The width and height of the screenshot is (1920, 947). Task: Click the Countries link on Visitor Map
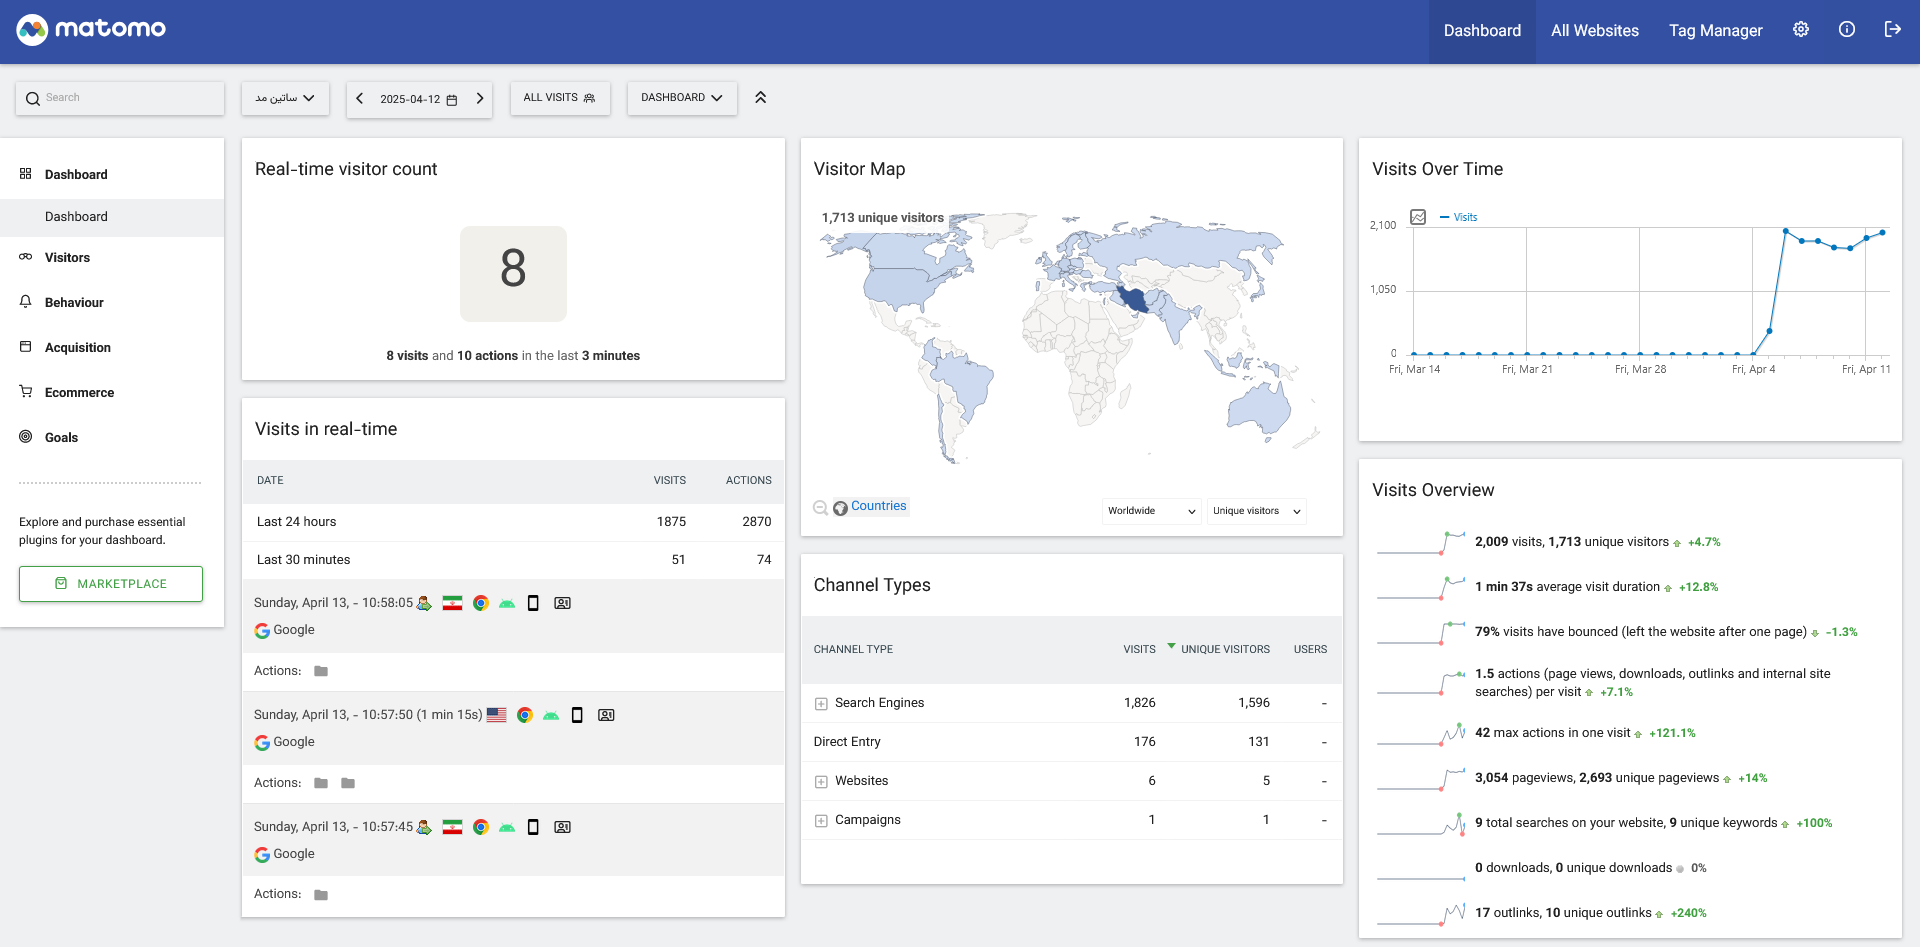coord(879,506)
